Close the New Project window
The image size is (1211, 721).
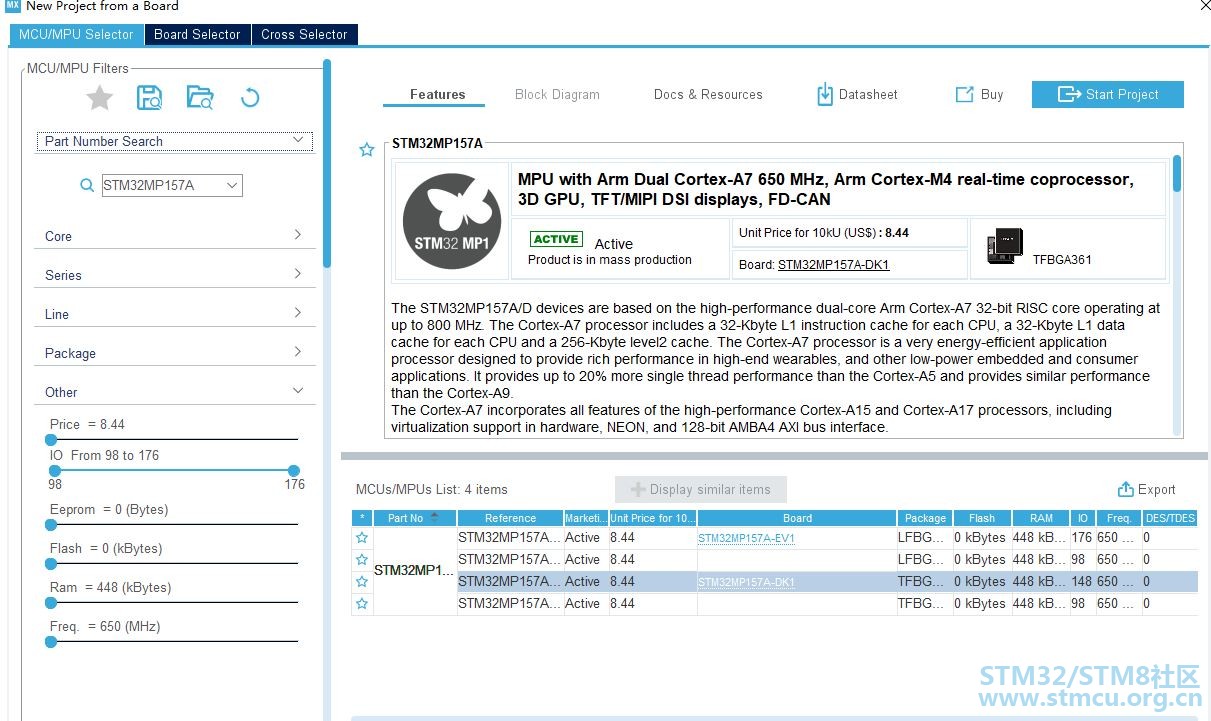[1203, 6]
